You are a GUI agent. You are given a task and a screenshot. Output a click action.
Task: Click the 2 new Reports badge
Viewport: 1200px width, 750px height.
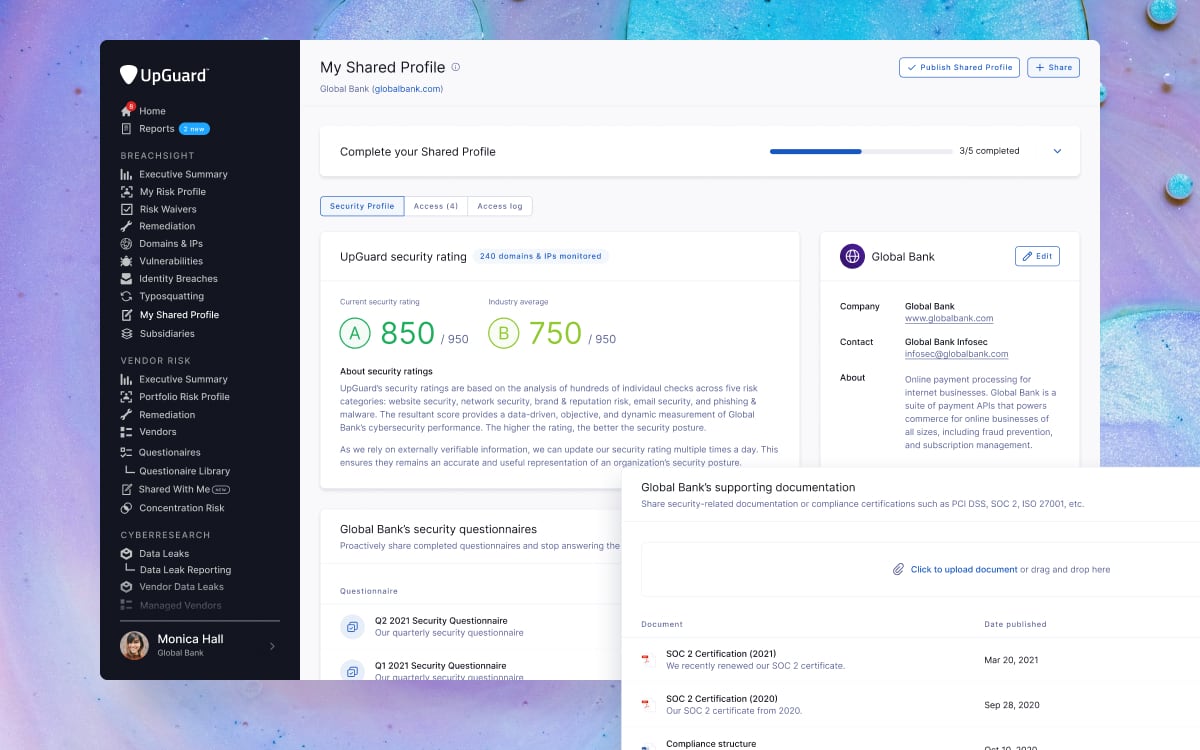tap(194, 129)
